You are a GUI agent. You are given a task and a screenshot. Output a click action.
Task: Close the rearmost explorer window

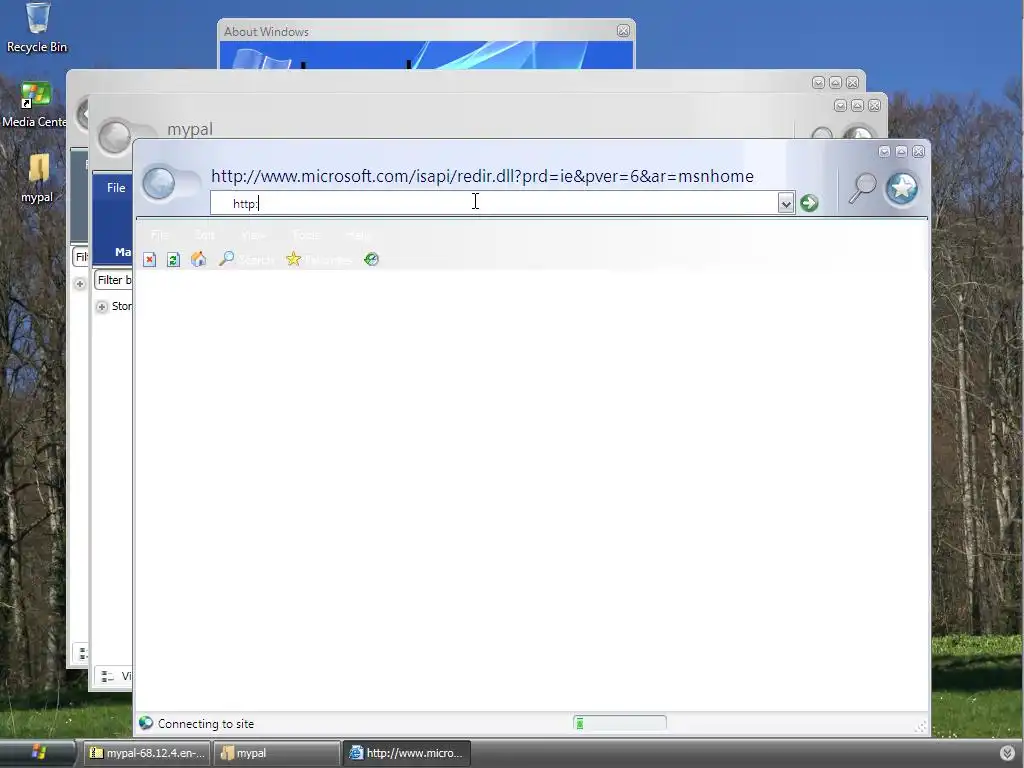pyautogui.click(x=852, y=83)
